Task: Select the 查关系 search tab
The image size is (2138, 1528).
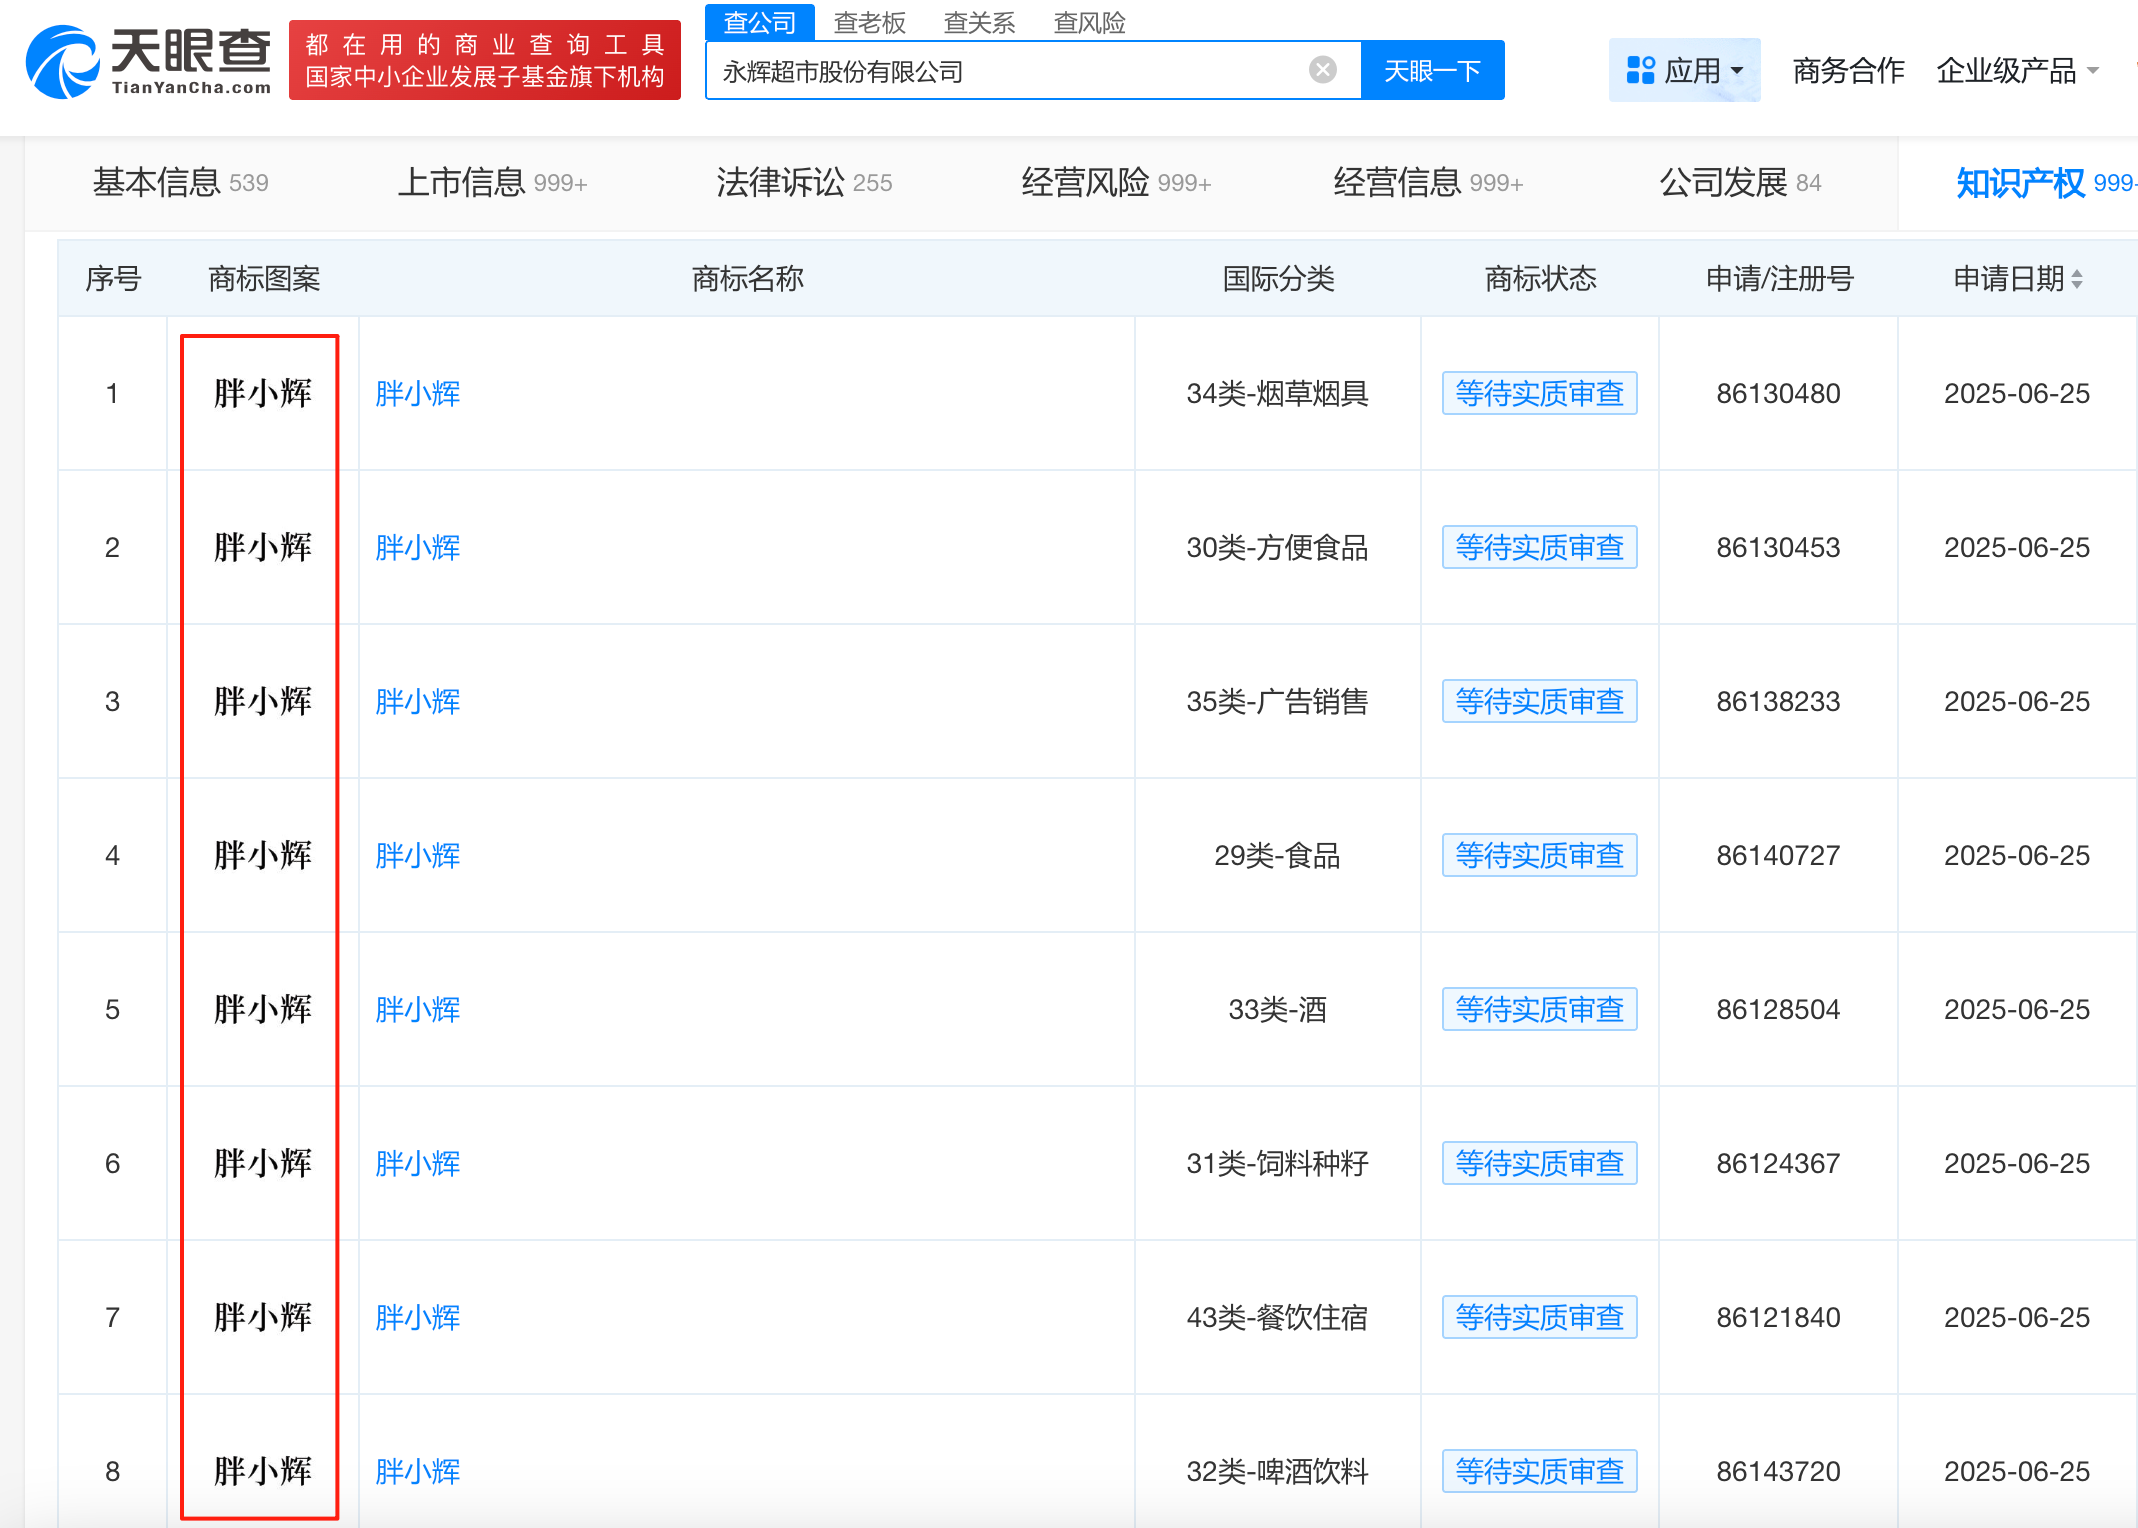Action: (979, 22)
